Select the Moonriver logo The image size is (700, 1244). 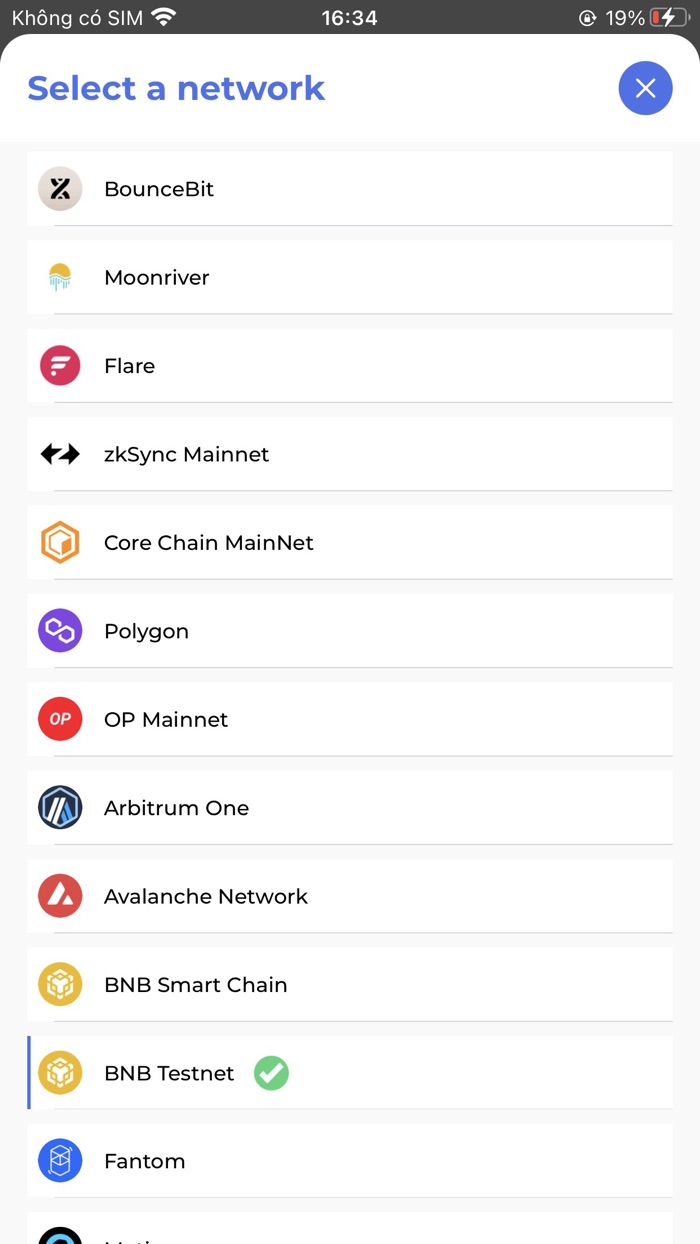click(60, 277)
